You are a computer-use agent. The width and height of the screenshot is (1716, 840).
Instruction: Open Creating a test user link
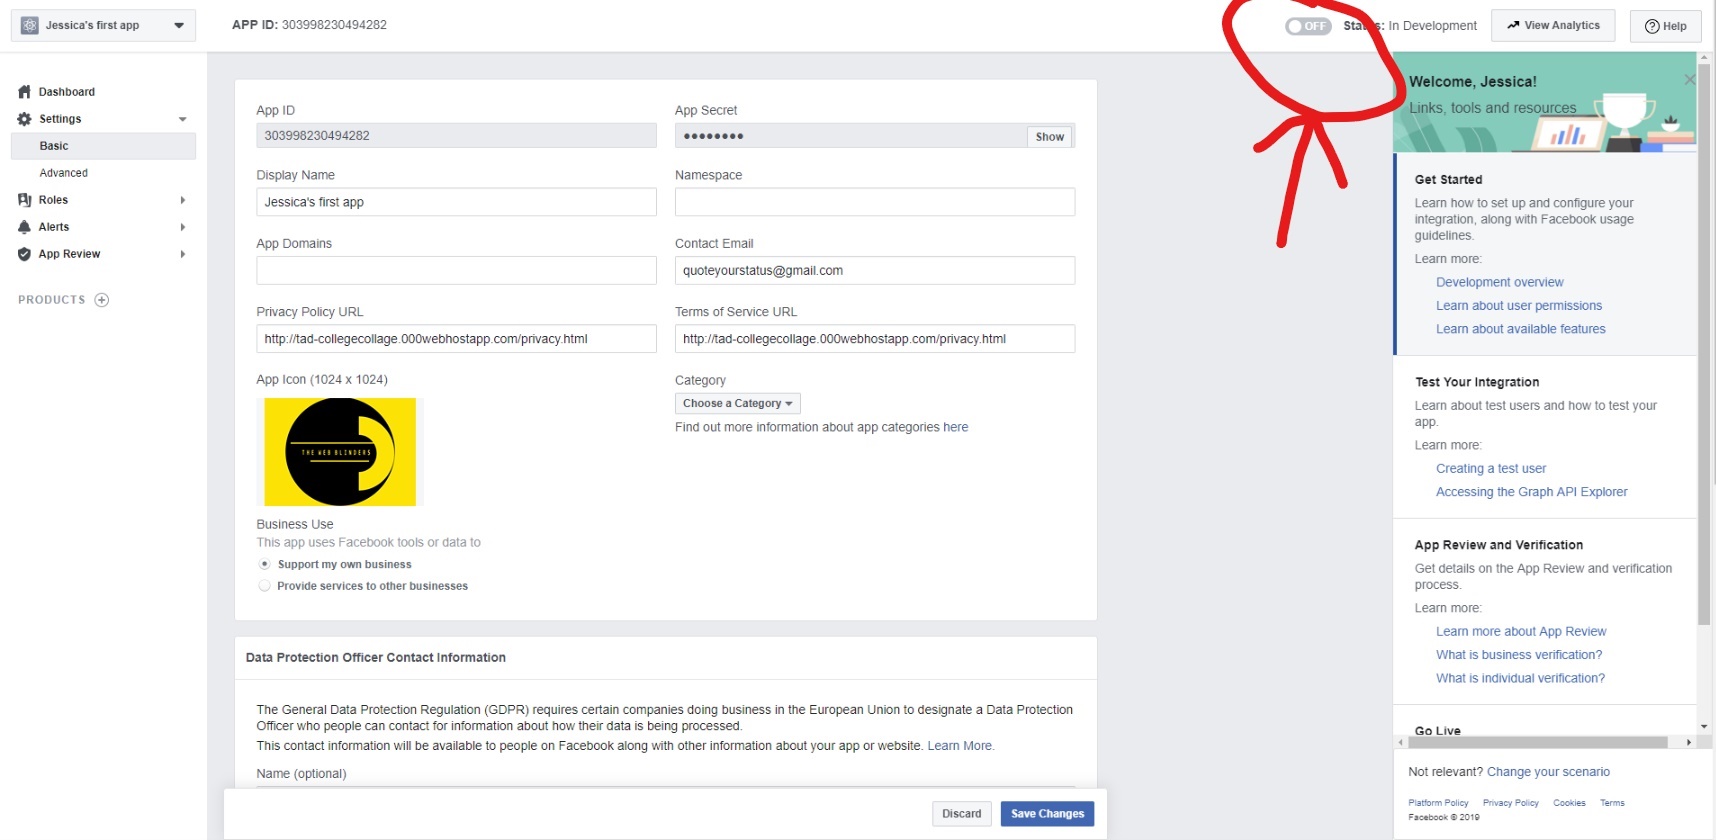point(1491,469)
